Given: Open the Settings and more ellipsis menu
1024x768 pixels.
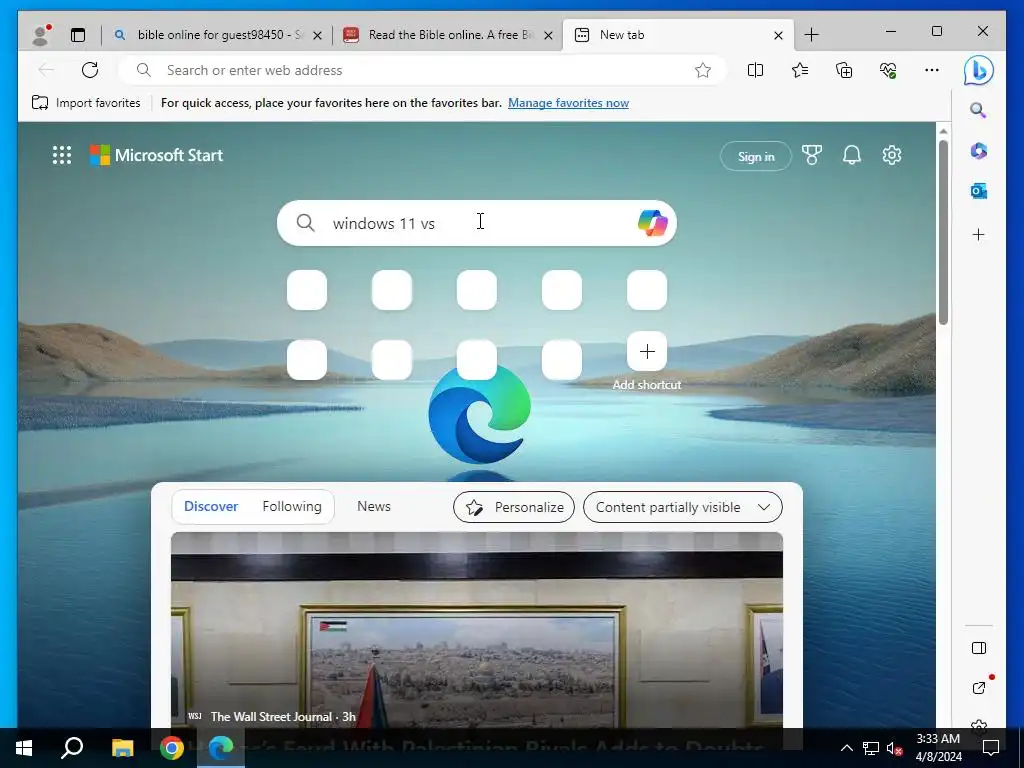Looking at the screenshot, I should pos(932,70).
